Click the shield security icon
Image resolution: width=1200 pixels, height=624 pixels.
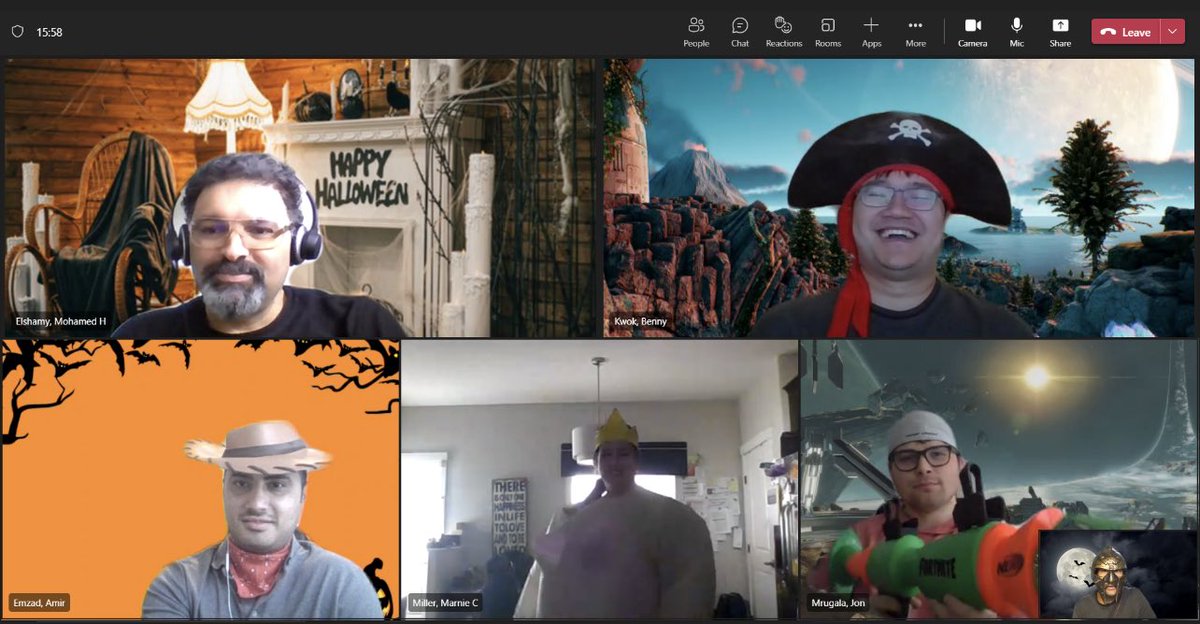(17, 32)
